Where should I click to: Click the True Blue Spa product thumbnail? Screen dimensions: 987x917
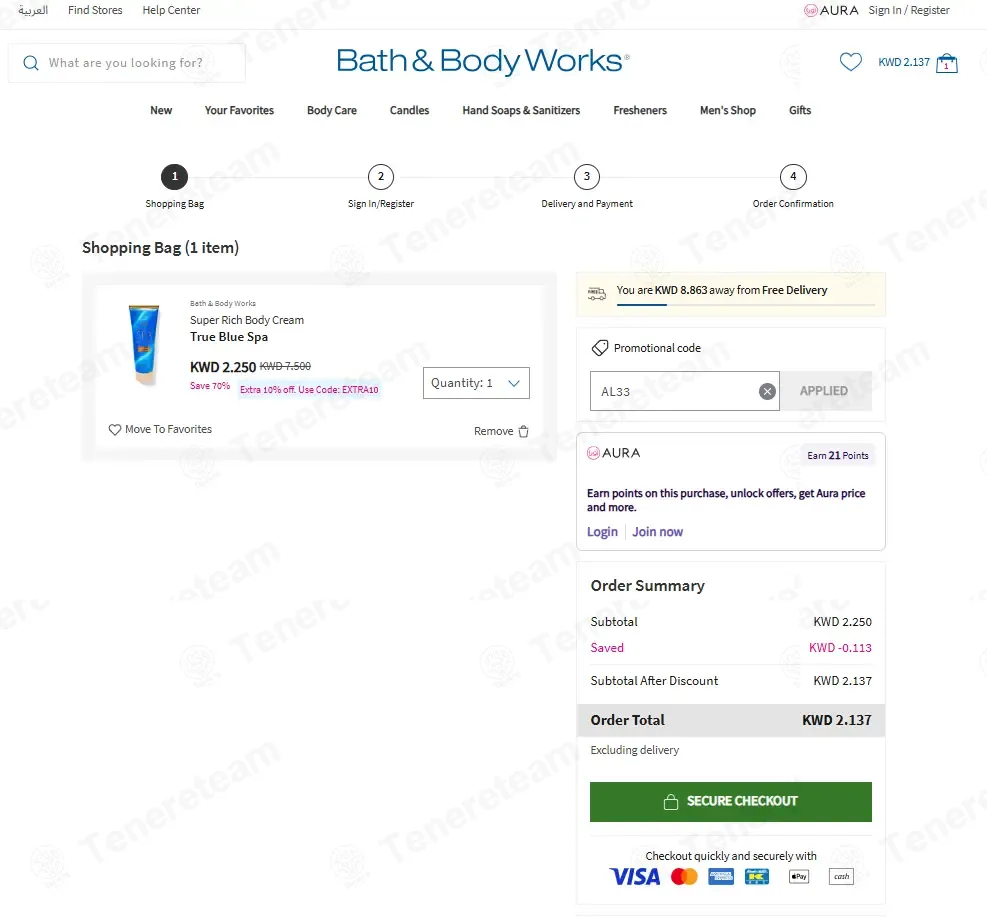(144, 344)
